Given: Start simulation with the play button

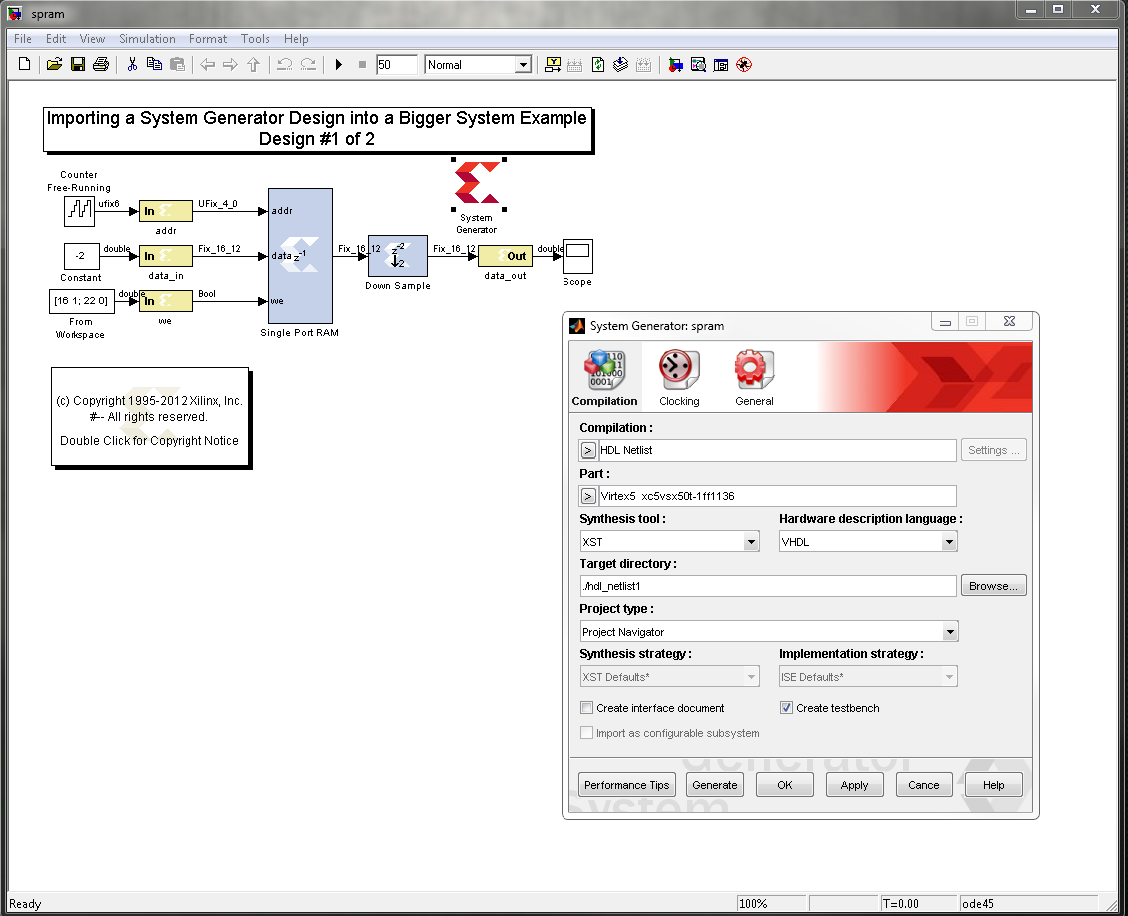Looking at the screenshot, I should click(339, 65).
